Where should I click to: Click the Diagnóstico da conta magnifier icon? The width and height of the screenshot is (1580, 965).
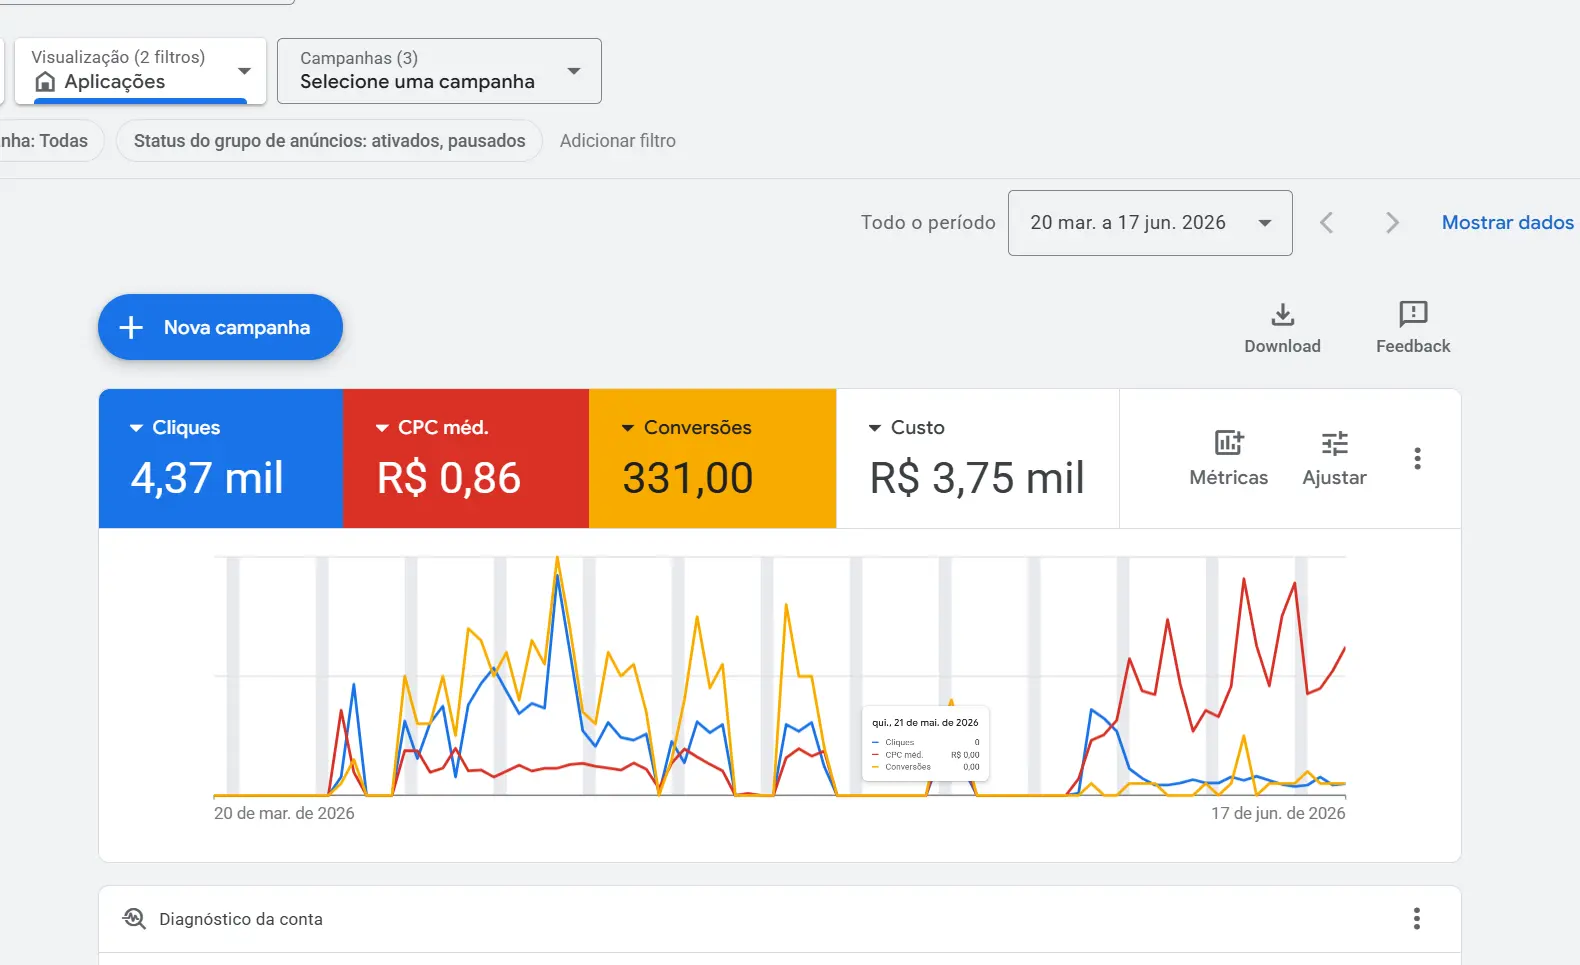[134, 918]
